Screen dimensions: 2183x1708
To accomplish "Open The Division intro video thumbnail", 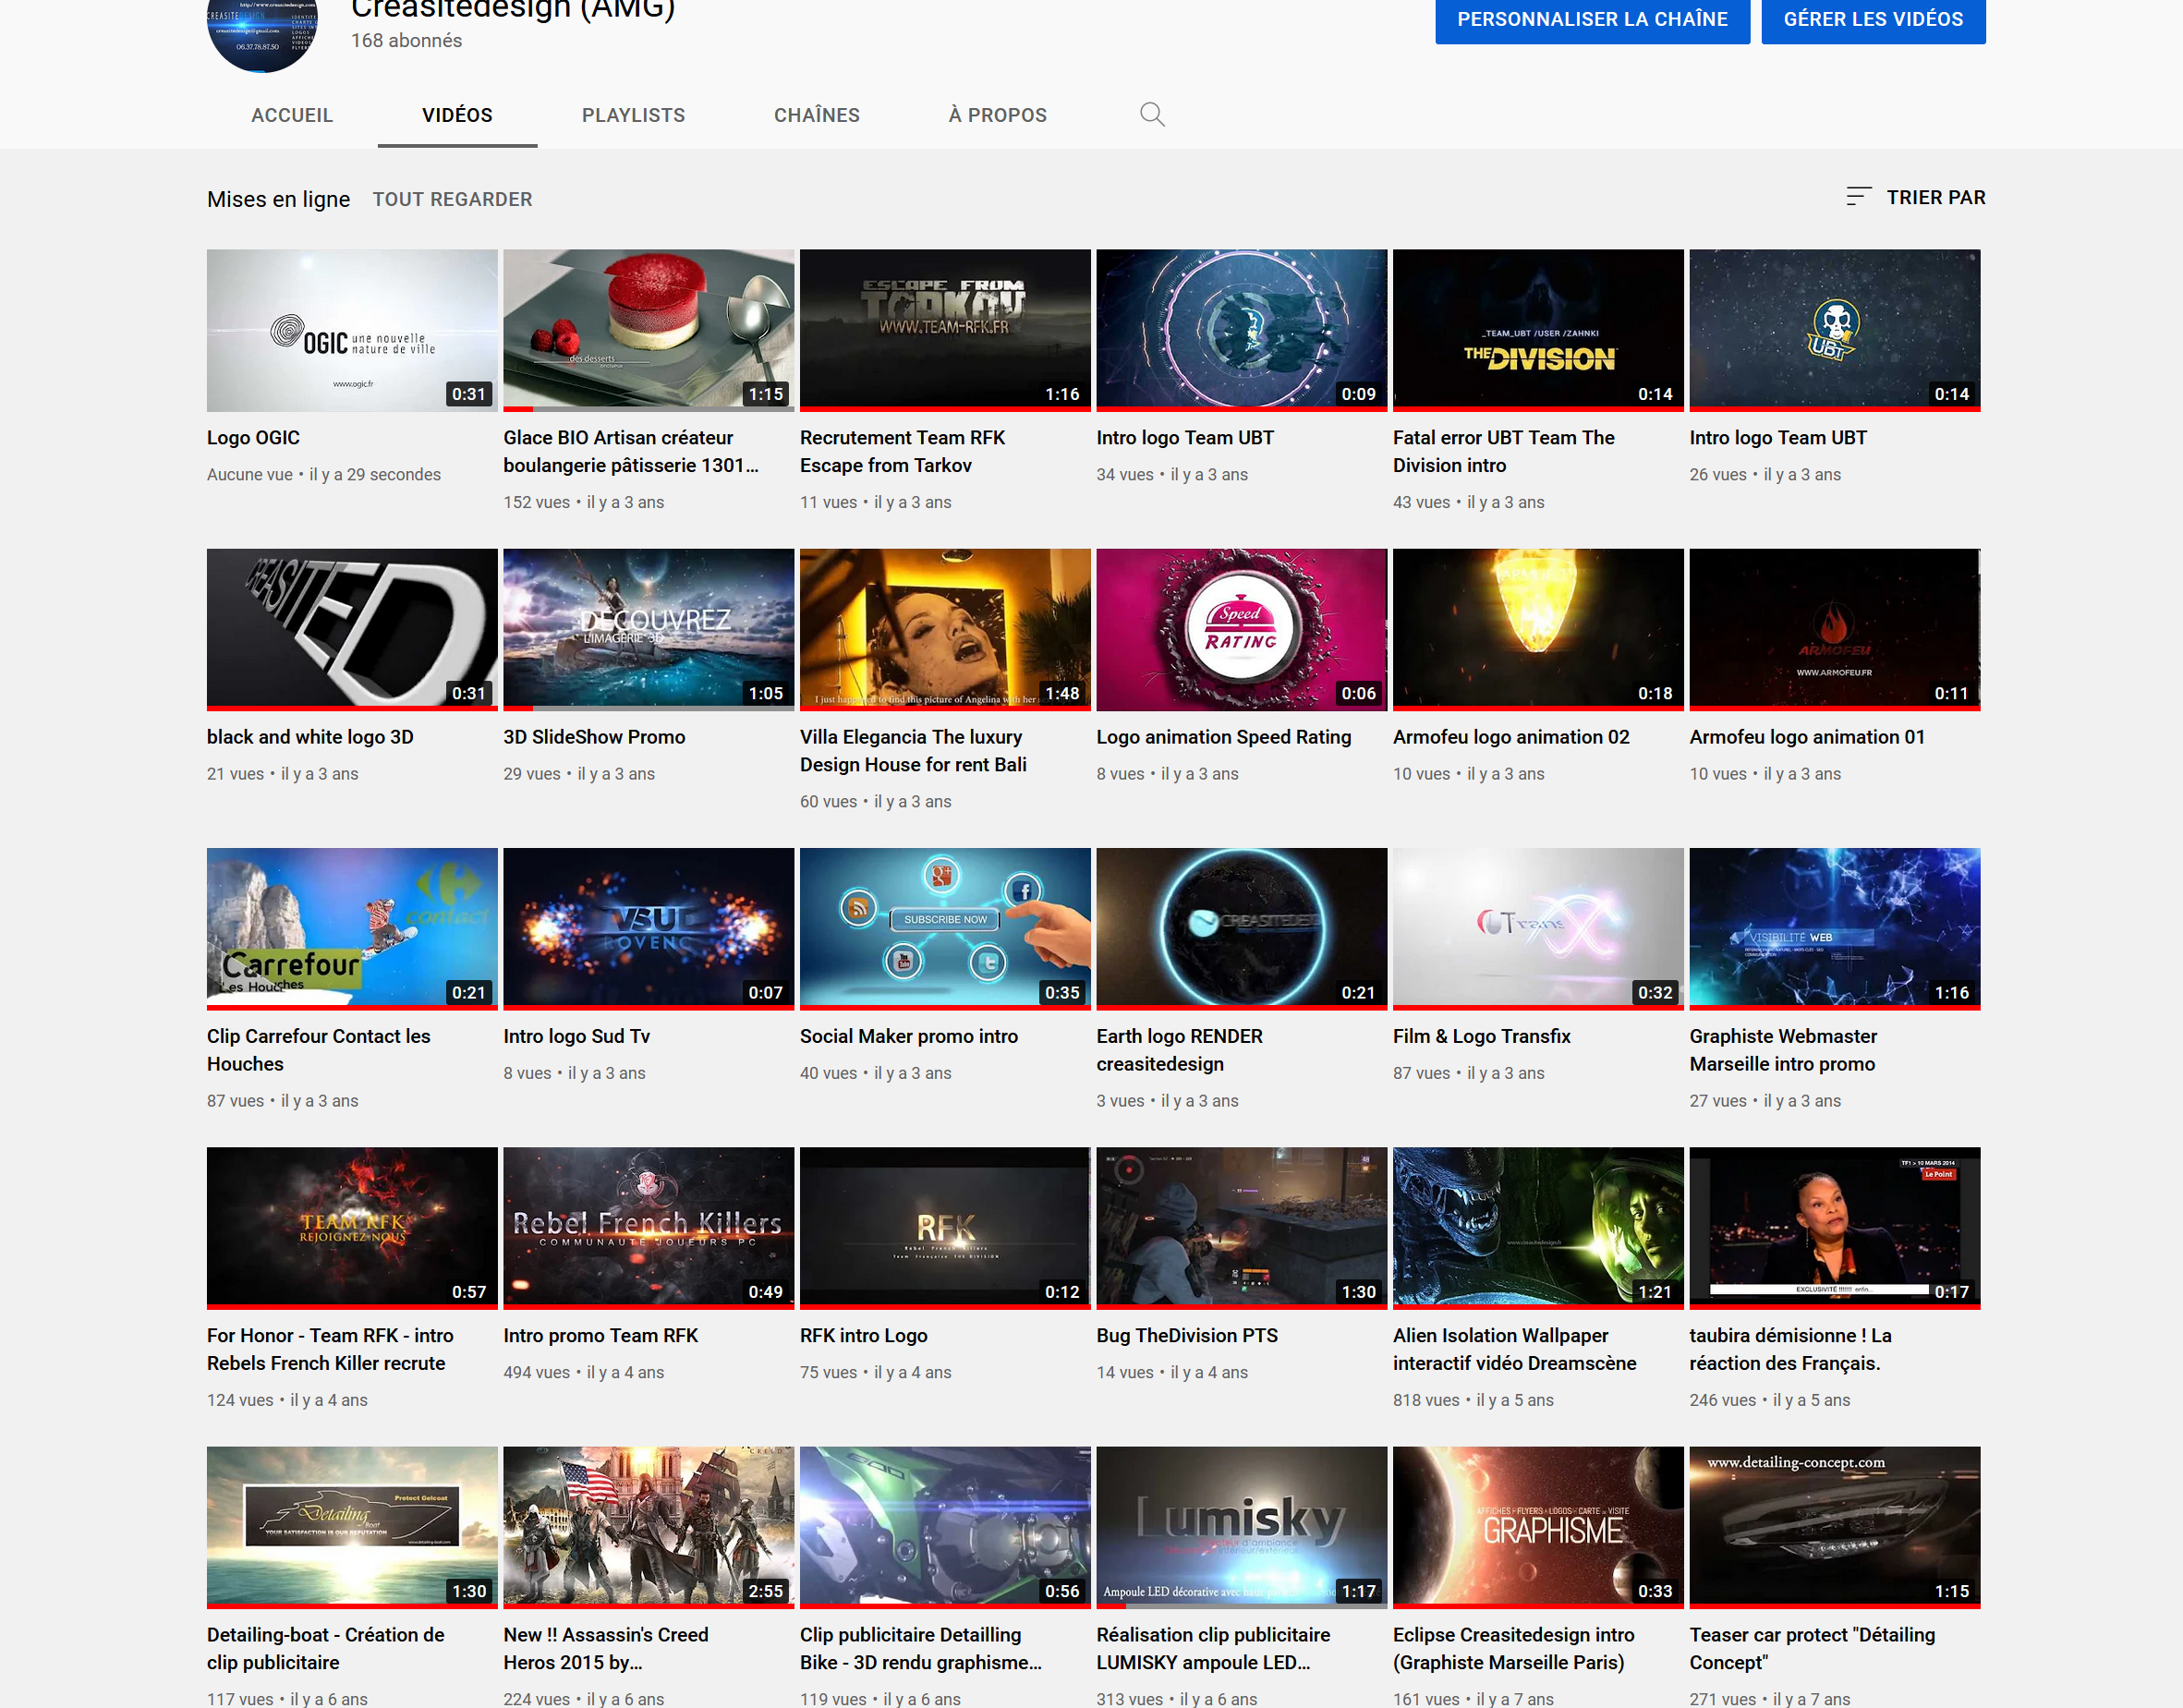I will pos(1537,330).
